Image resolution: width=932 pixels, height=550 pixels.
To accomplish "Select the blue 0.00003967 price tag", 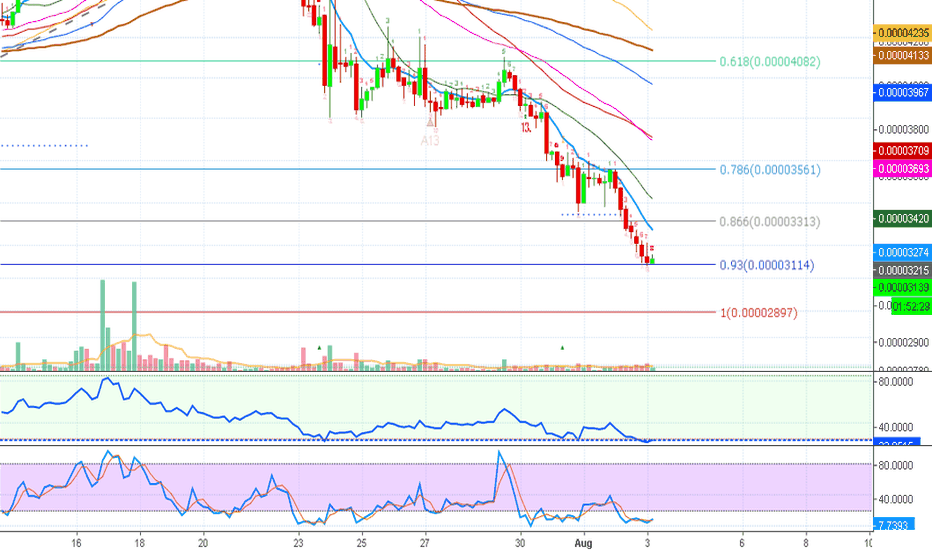I will 902,92.
